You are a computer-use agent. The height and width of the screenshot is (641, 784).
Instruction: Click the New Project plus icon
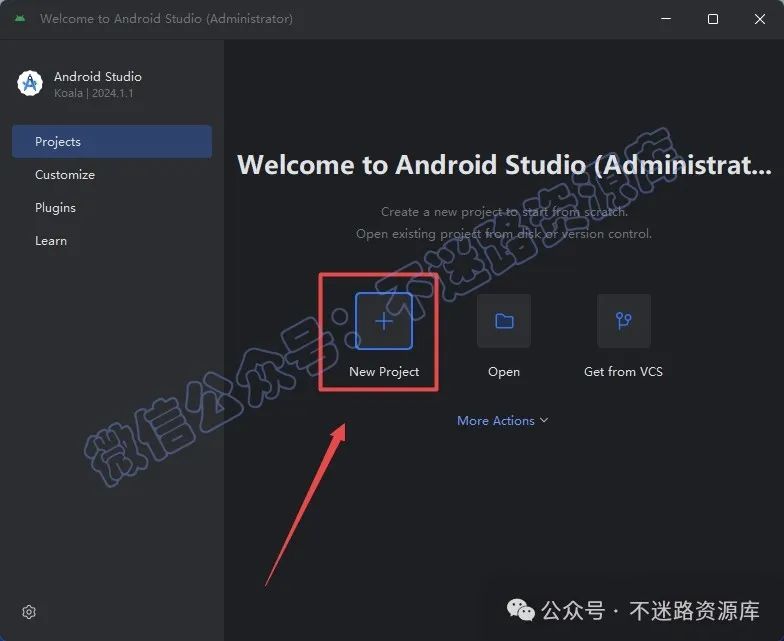(384, 321)
